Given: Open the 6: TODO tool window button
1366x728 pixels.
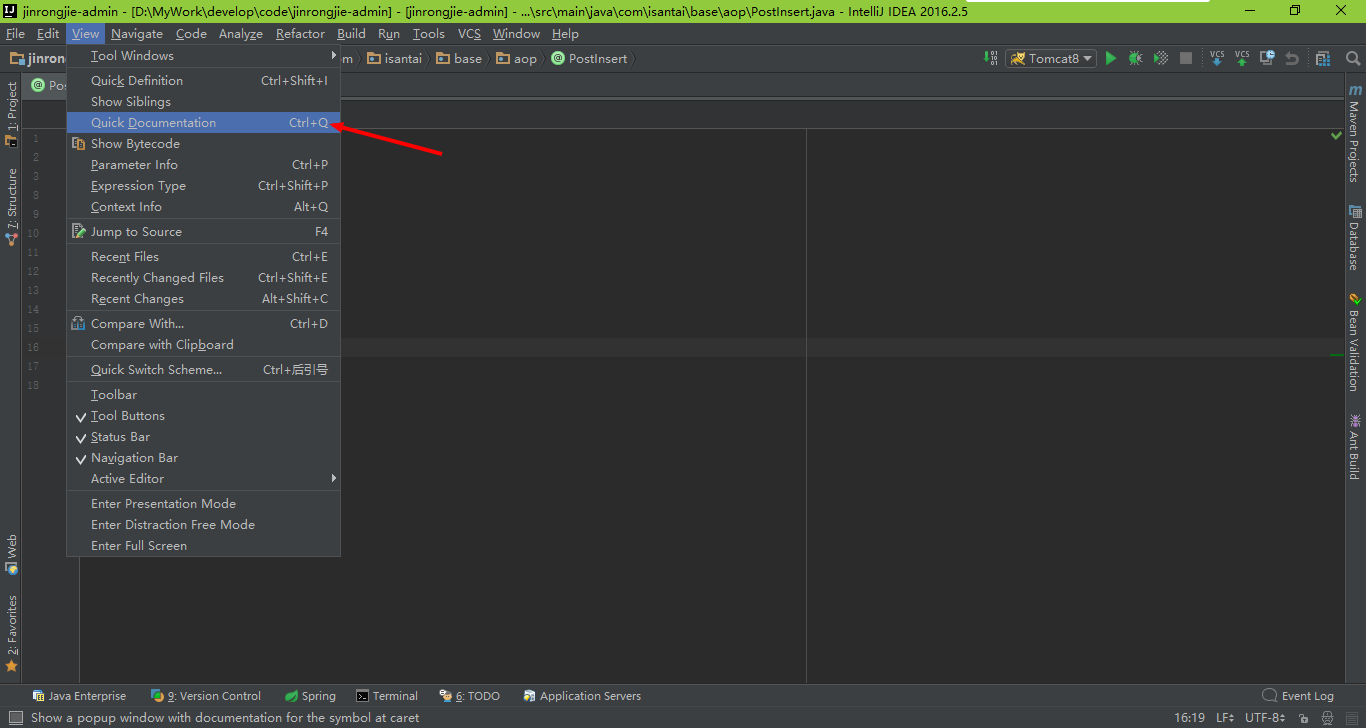Looking at the screenshot, I should click(x=469, y=696).
